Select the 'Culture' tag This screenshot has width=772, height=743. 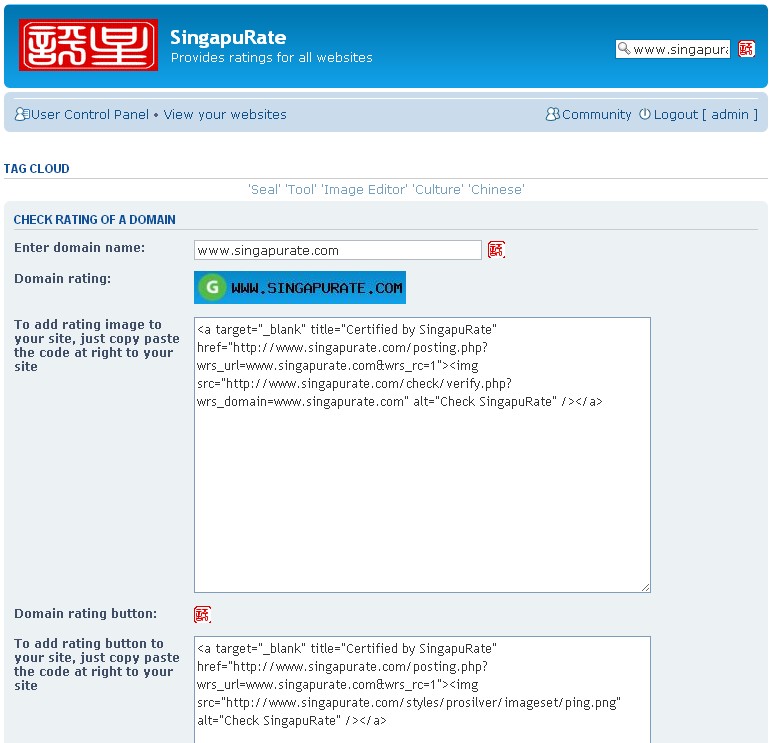pyautogui.click(x=438, y=190)
